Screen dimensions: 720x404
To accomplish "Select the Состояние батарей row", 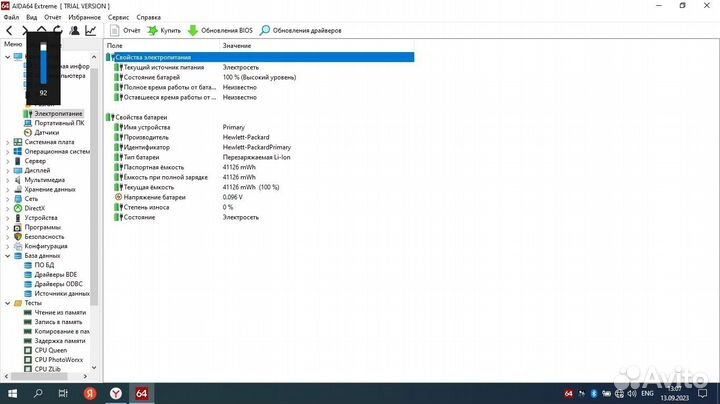I will (x=259, y=77).
